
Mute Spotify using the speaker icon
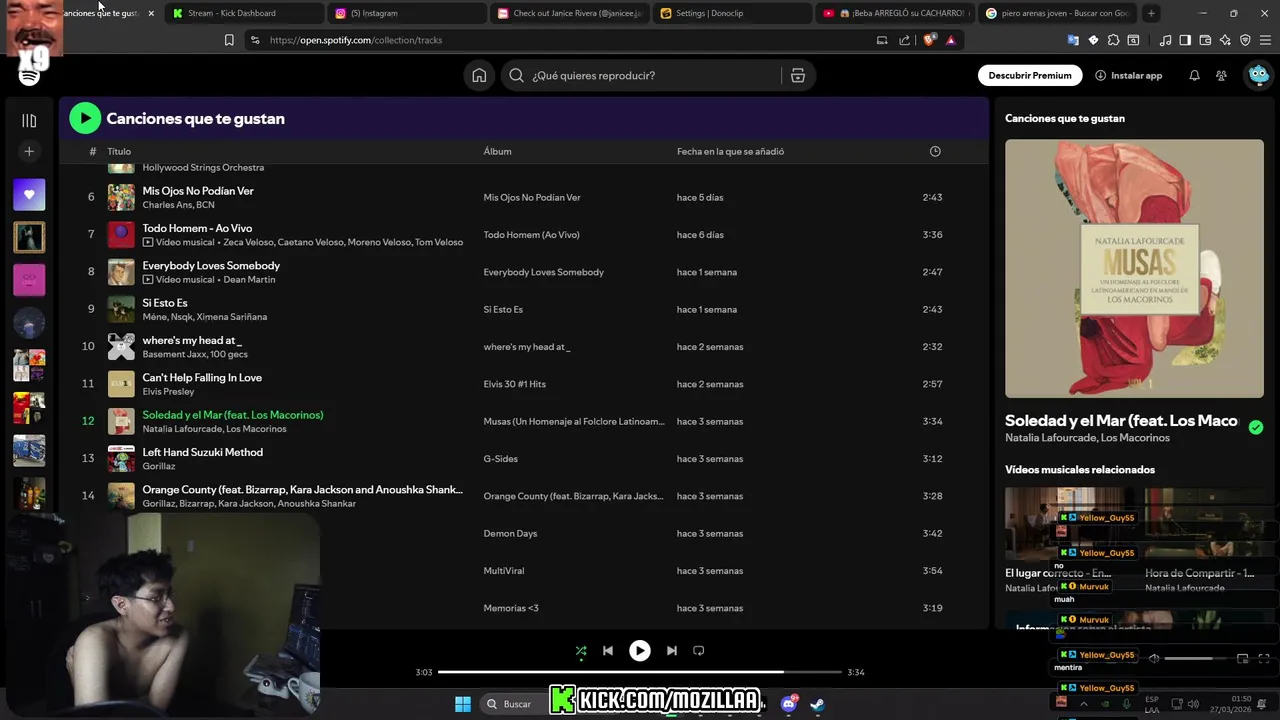[x=1154, y=658]
